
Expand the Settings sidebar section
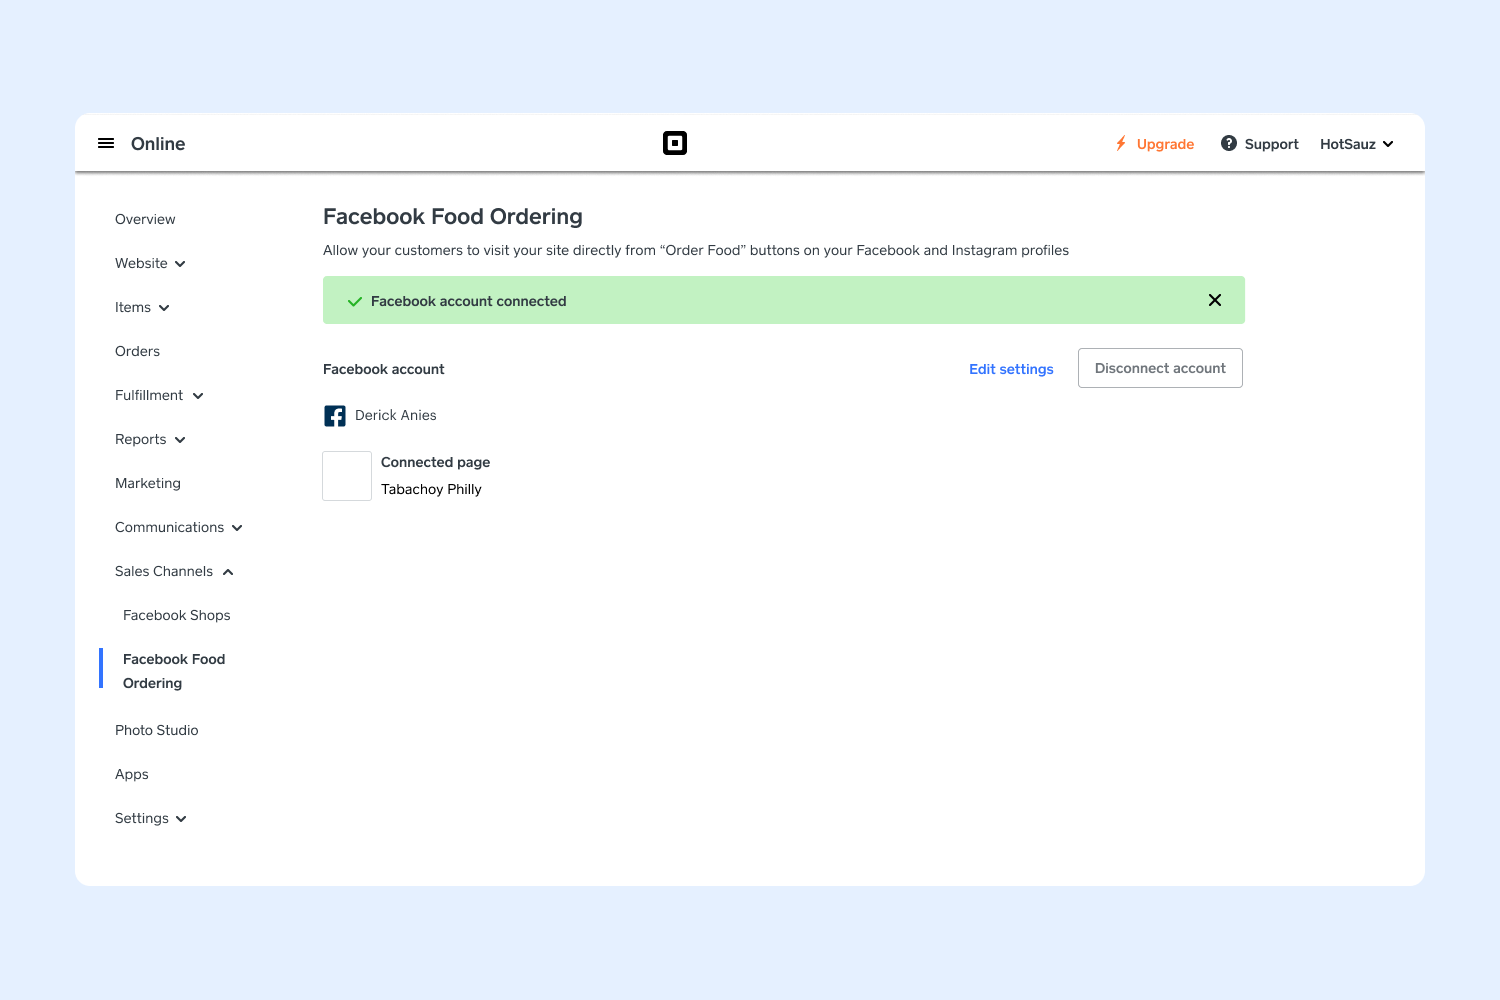pos(151,819)
